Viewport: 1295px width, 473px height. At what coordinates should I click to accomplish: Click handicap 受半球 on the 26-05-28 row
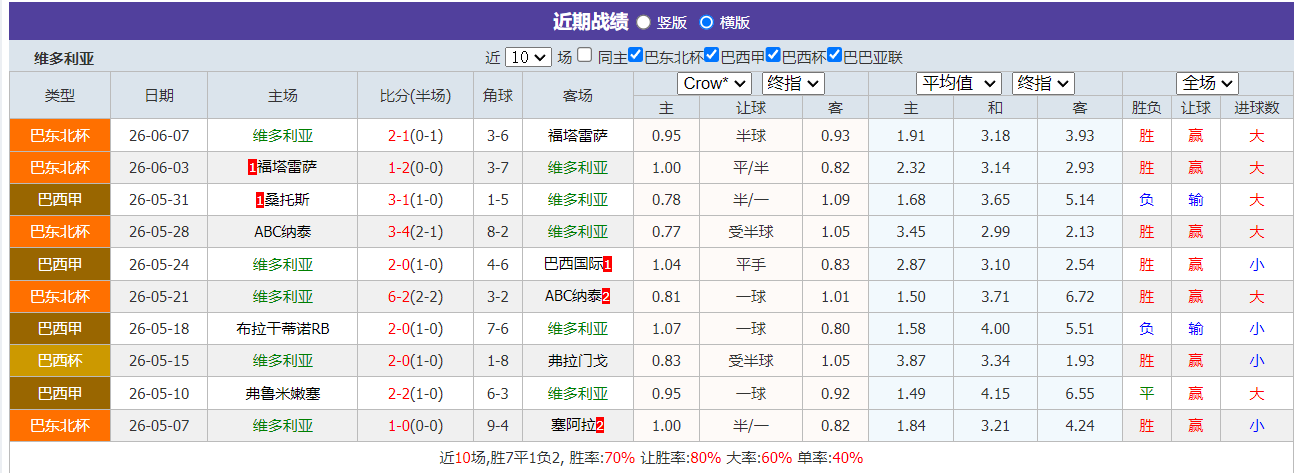[x=750, y=231]
